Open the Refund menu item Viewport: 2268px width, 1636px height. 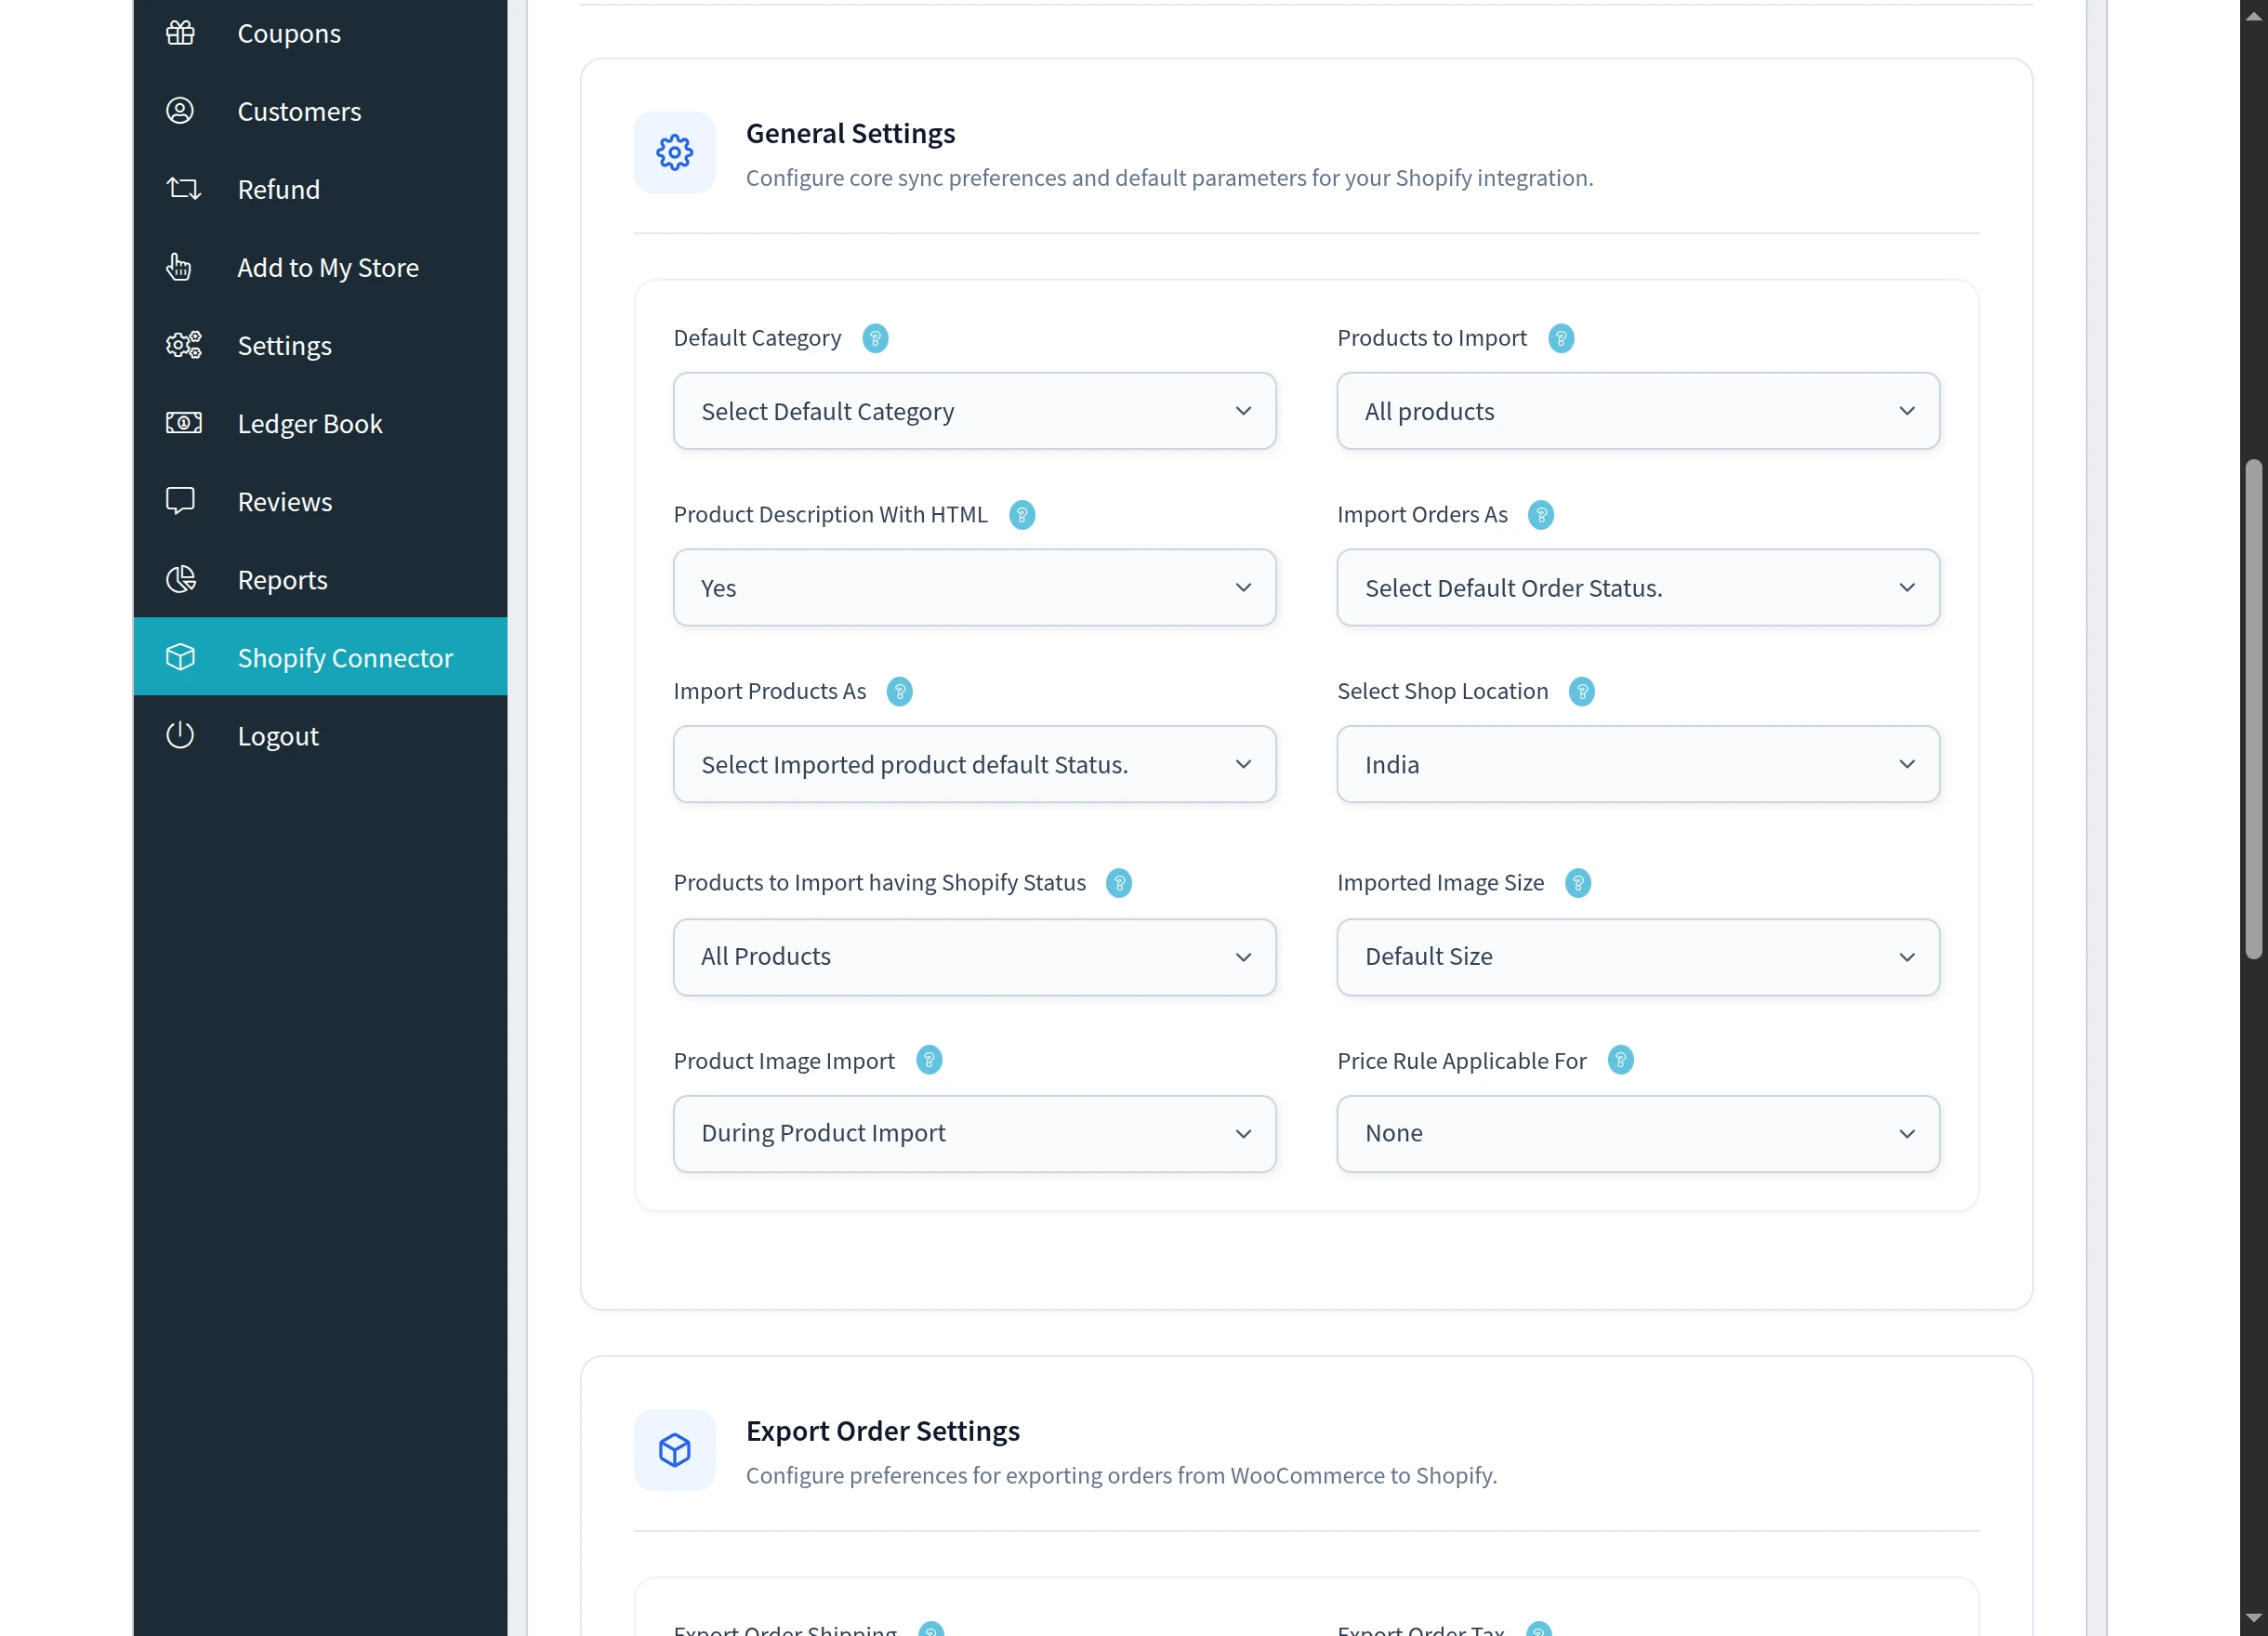[320, 189]
